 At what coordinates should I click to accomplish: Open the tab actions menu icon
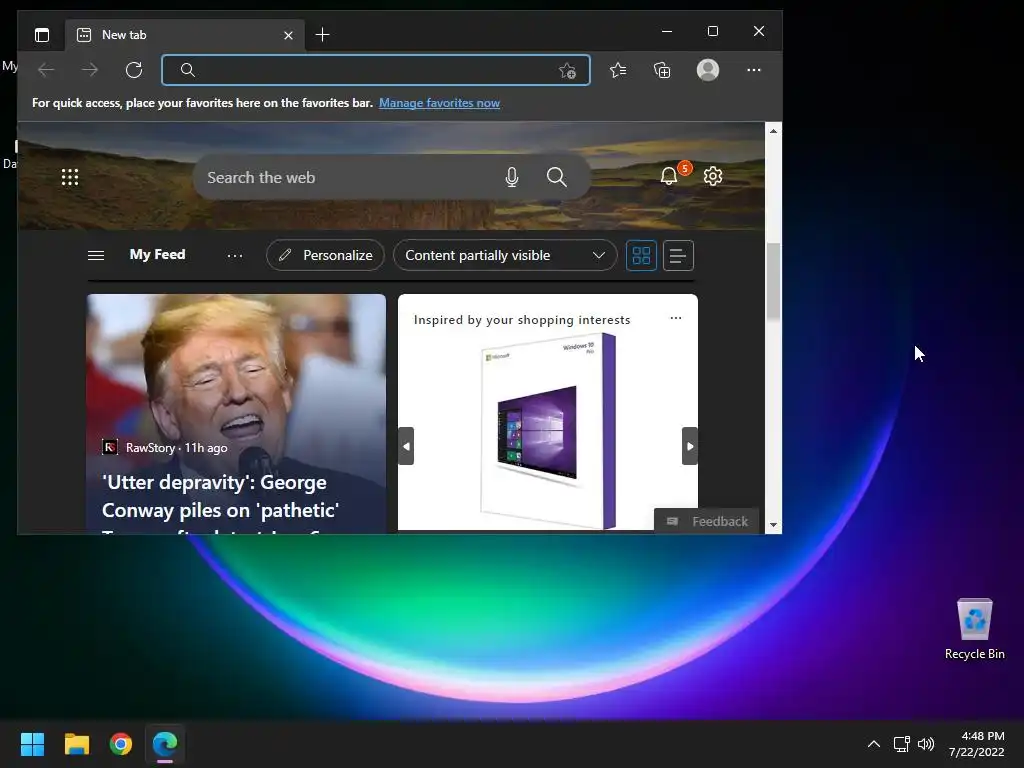pyautogui.click(x=42, y=35)
